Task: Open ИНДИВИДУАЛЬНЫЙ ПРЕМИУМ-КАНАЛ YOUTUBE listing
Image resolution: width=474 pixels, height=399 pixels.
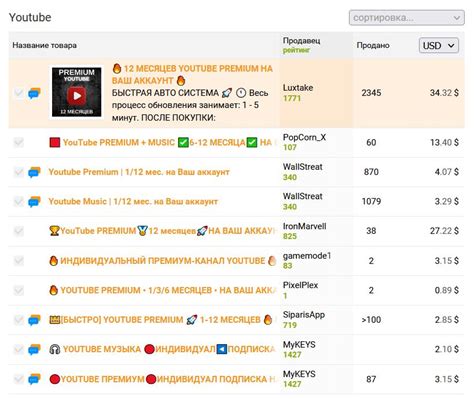Action: [x=163, y=261]
